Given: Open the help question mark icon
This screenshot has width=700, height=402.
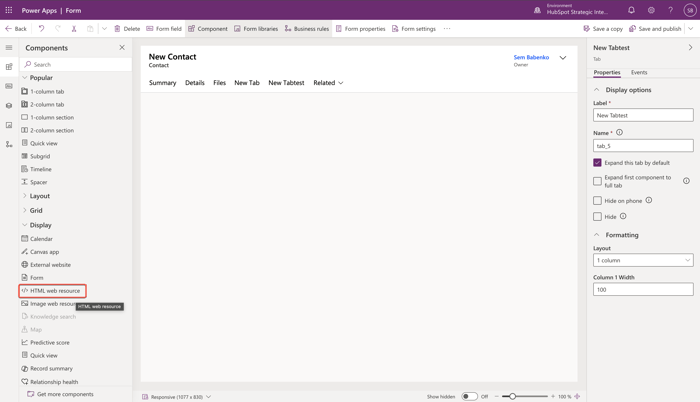Looking at the screenshot, I should (671, 10).
